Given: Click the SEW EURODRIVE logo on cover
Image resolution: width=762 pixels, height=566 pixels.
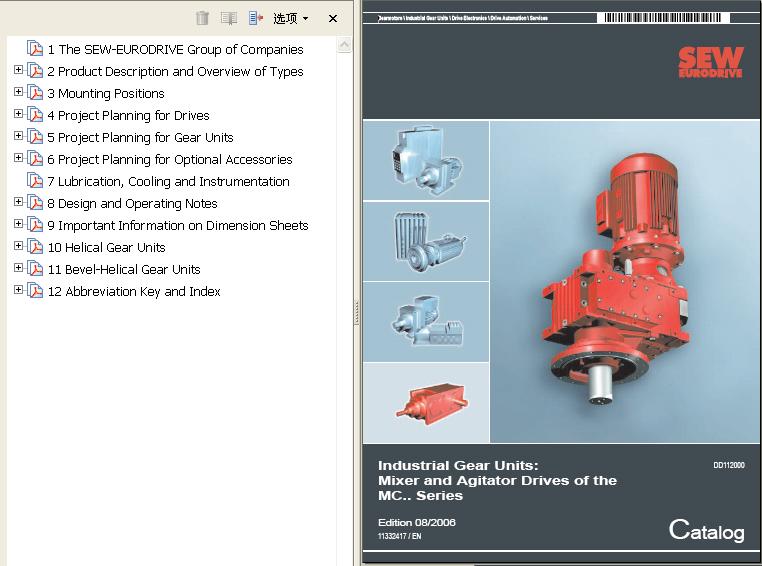Looking at the screenshot, I should (x=710, y=62).
